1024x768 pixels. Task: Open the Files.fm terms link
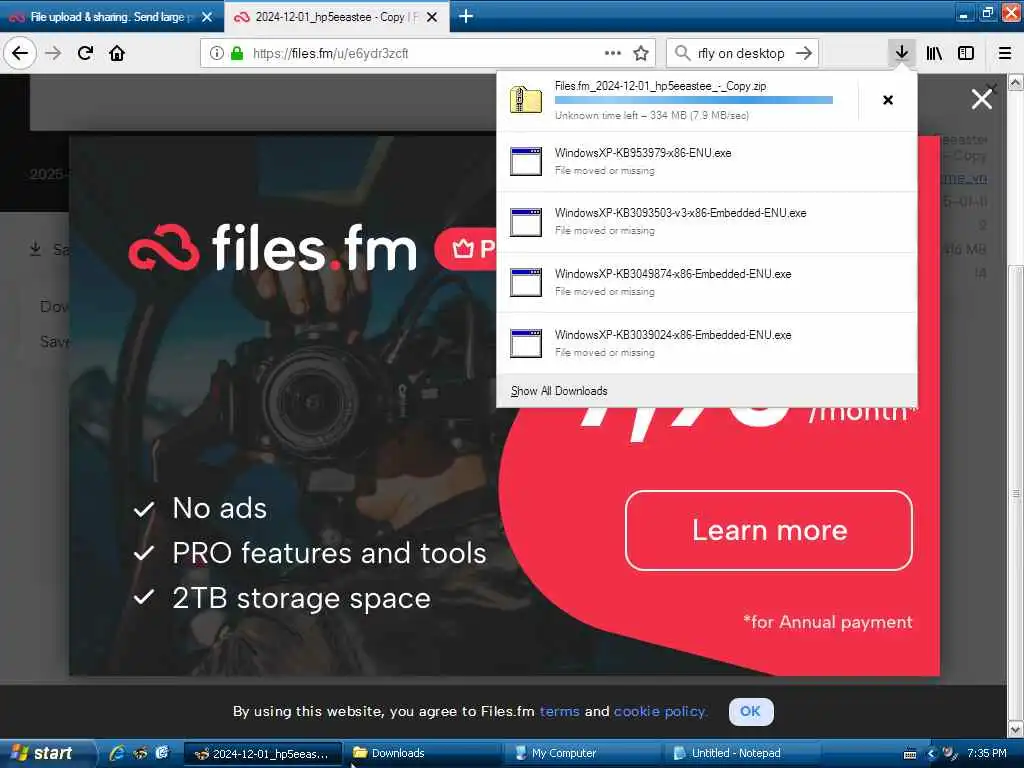click(x=559, y=711)
